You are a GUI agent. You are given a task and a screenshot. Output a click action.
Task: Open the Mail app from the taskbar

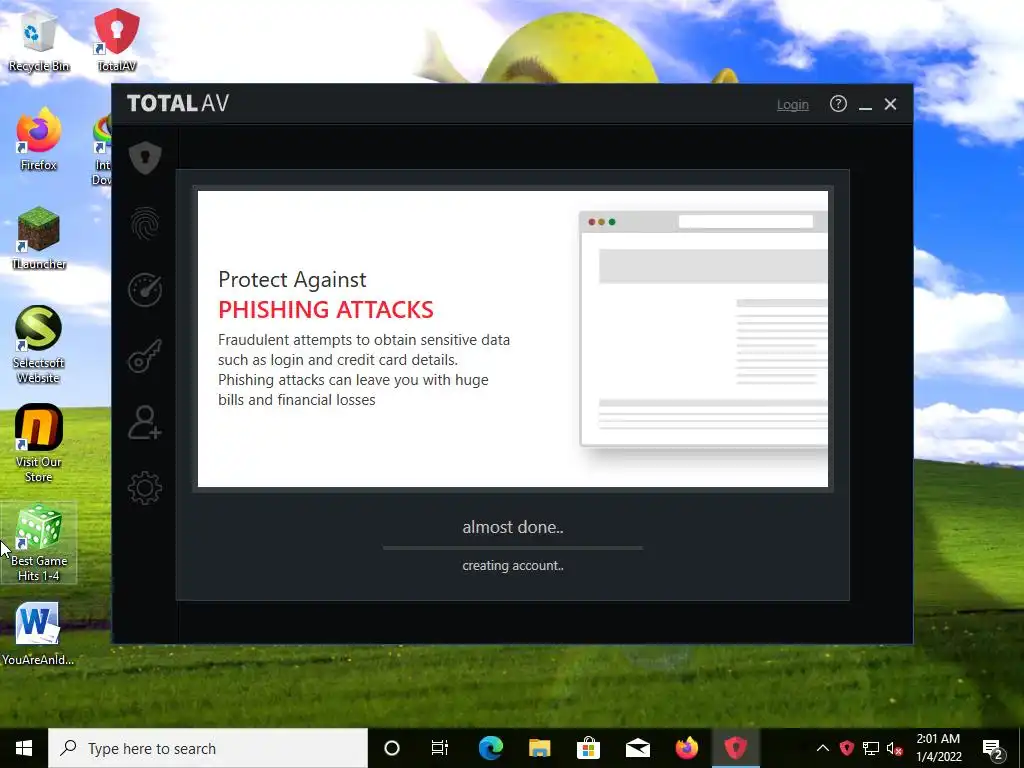[x=637, y=748]
